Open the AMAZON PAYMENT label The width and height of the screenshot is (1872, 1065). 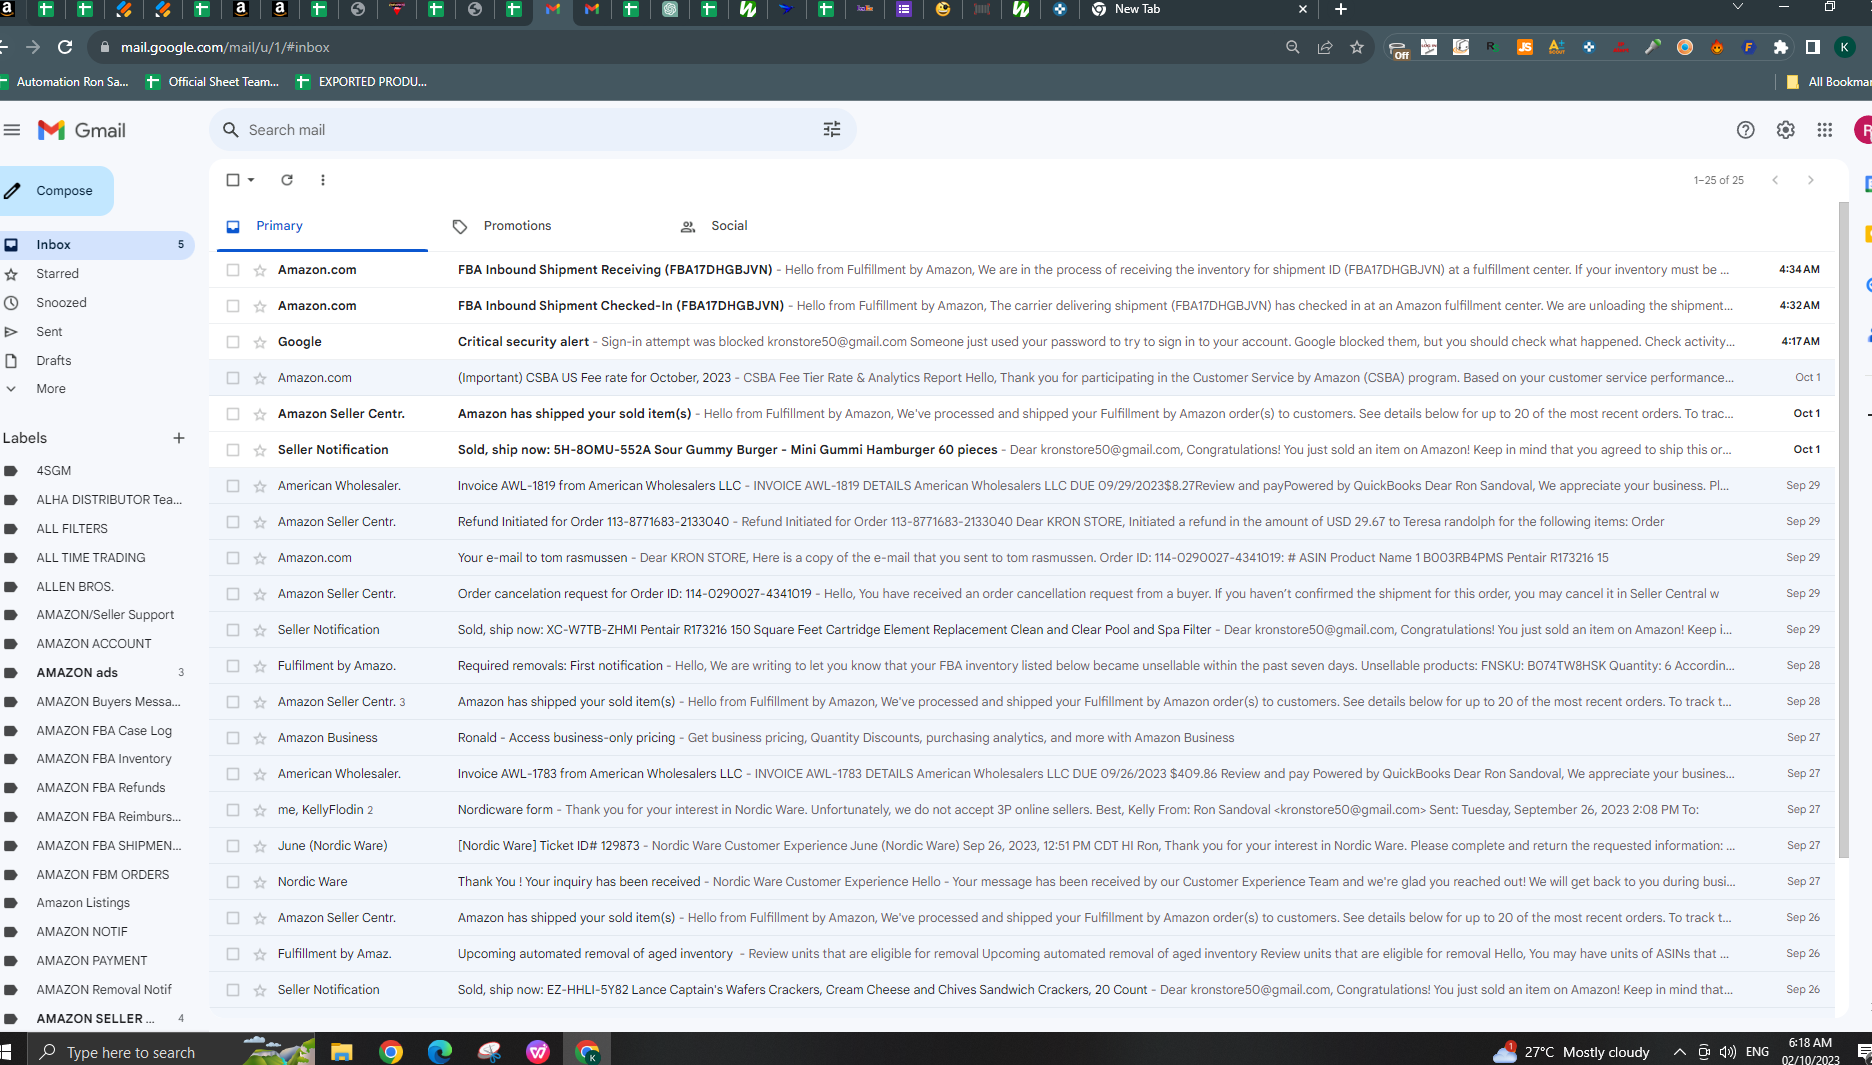[92, 961]
